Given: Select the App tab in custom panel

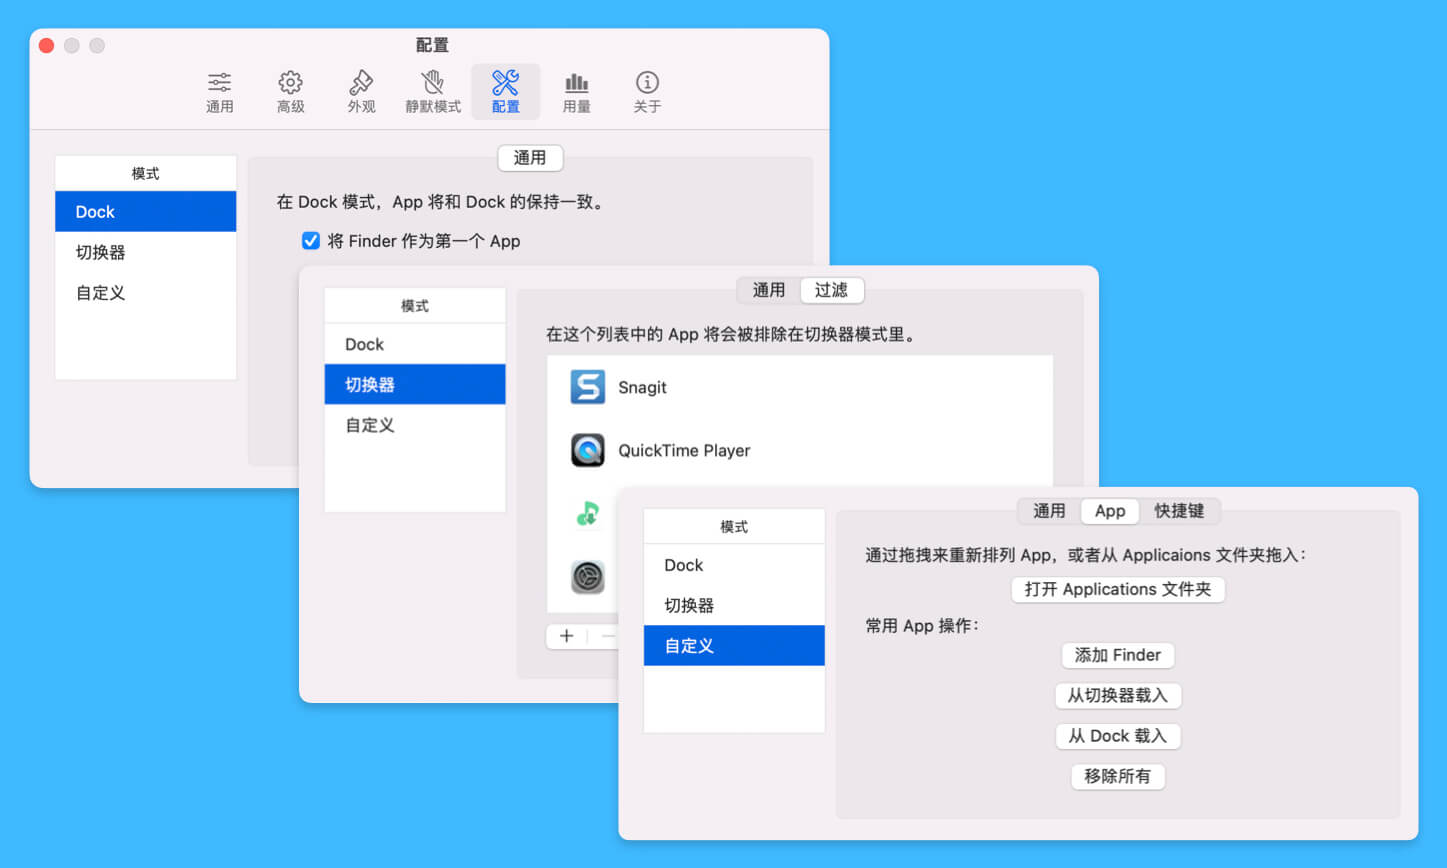Looking at the screenshot, I should (1110, 511).
